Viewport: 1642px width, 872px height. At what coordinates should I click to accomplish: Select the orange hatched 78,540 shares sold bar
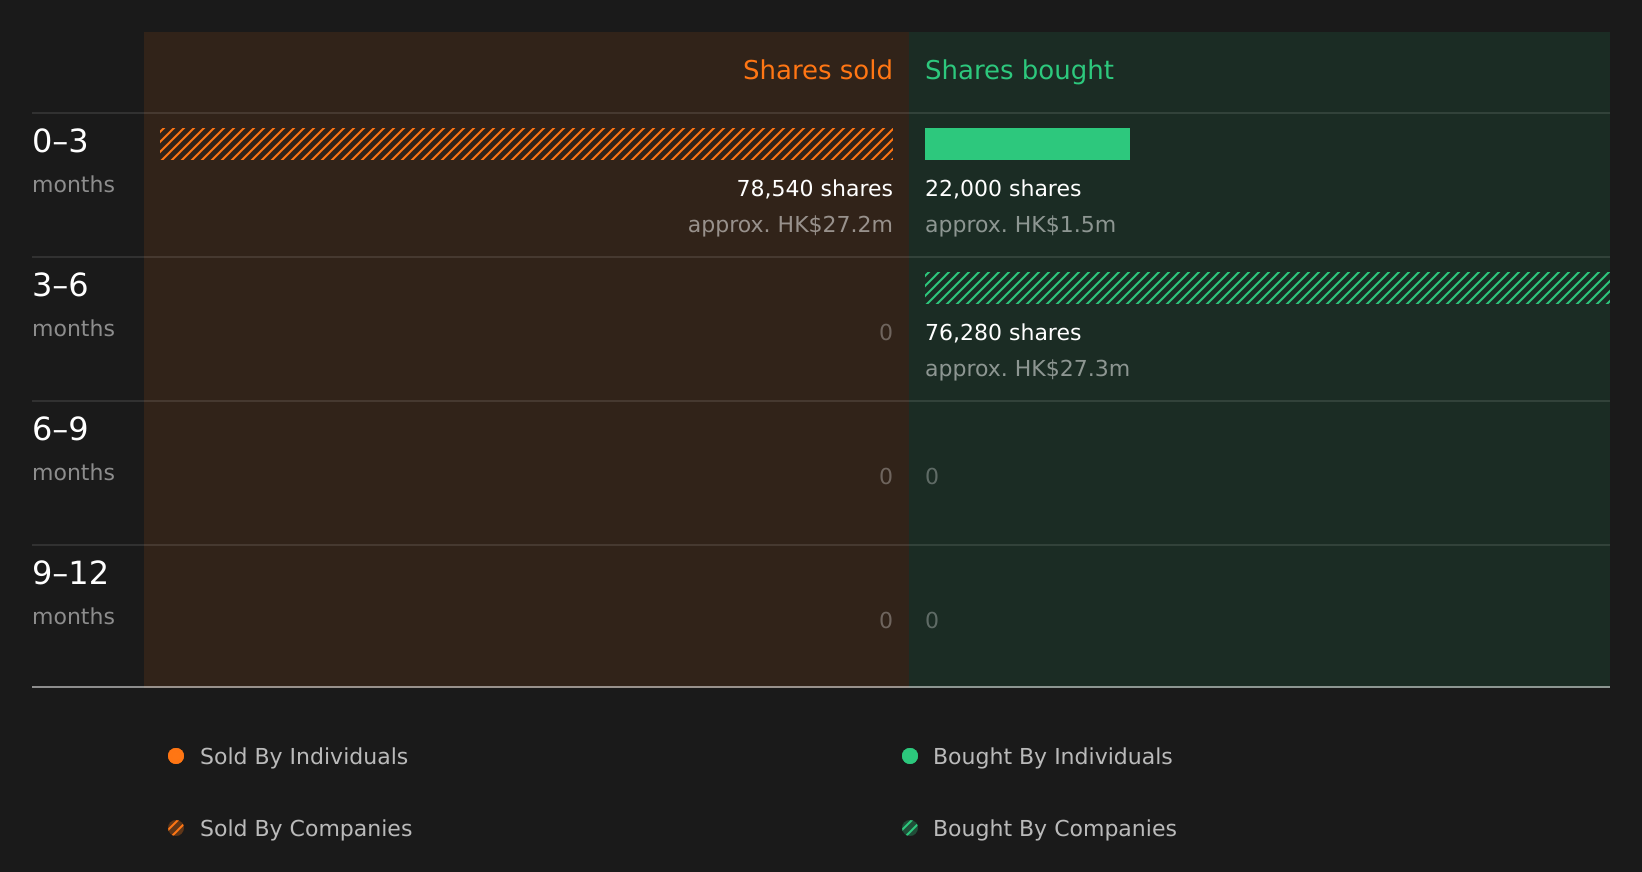tap(526, 144)
